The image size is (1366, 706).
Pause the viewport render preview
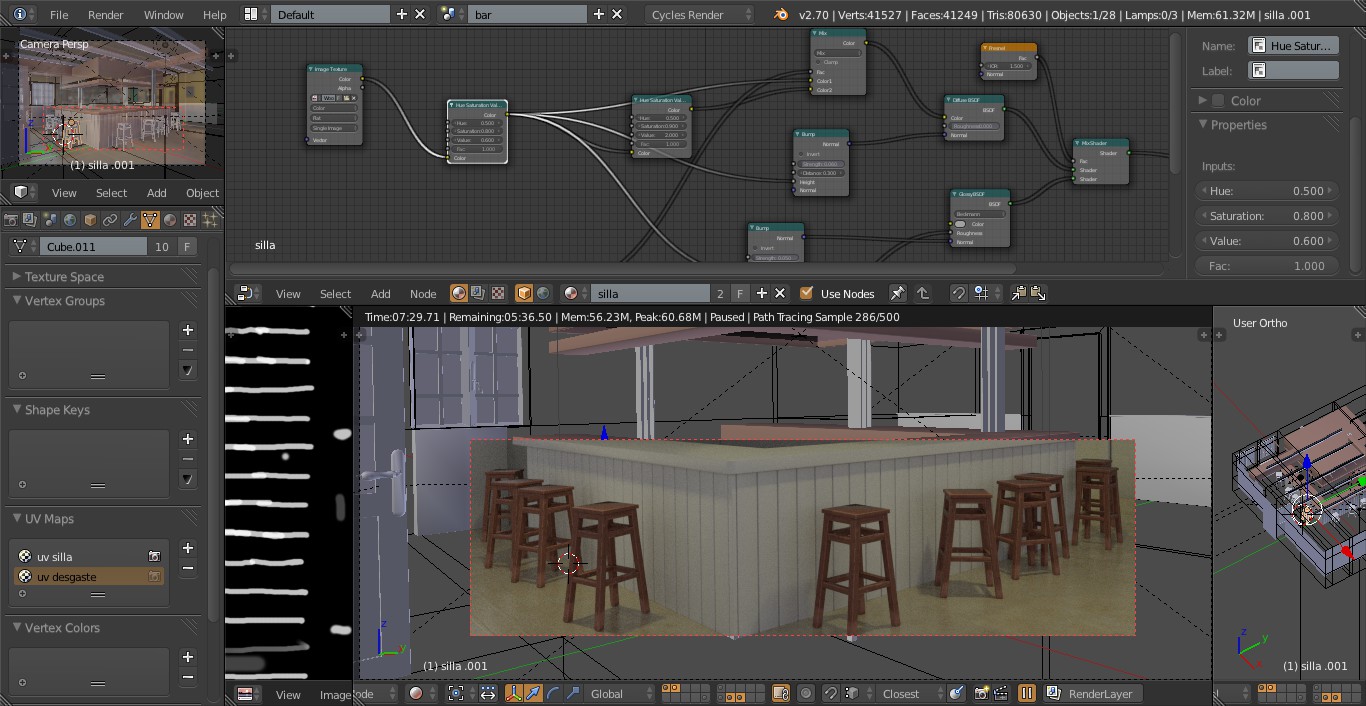(1027, 693)
